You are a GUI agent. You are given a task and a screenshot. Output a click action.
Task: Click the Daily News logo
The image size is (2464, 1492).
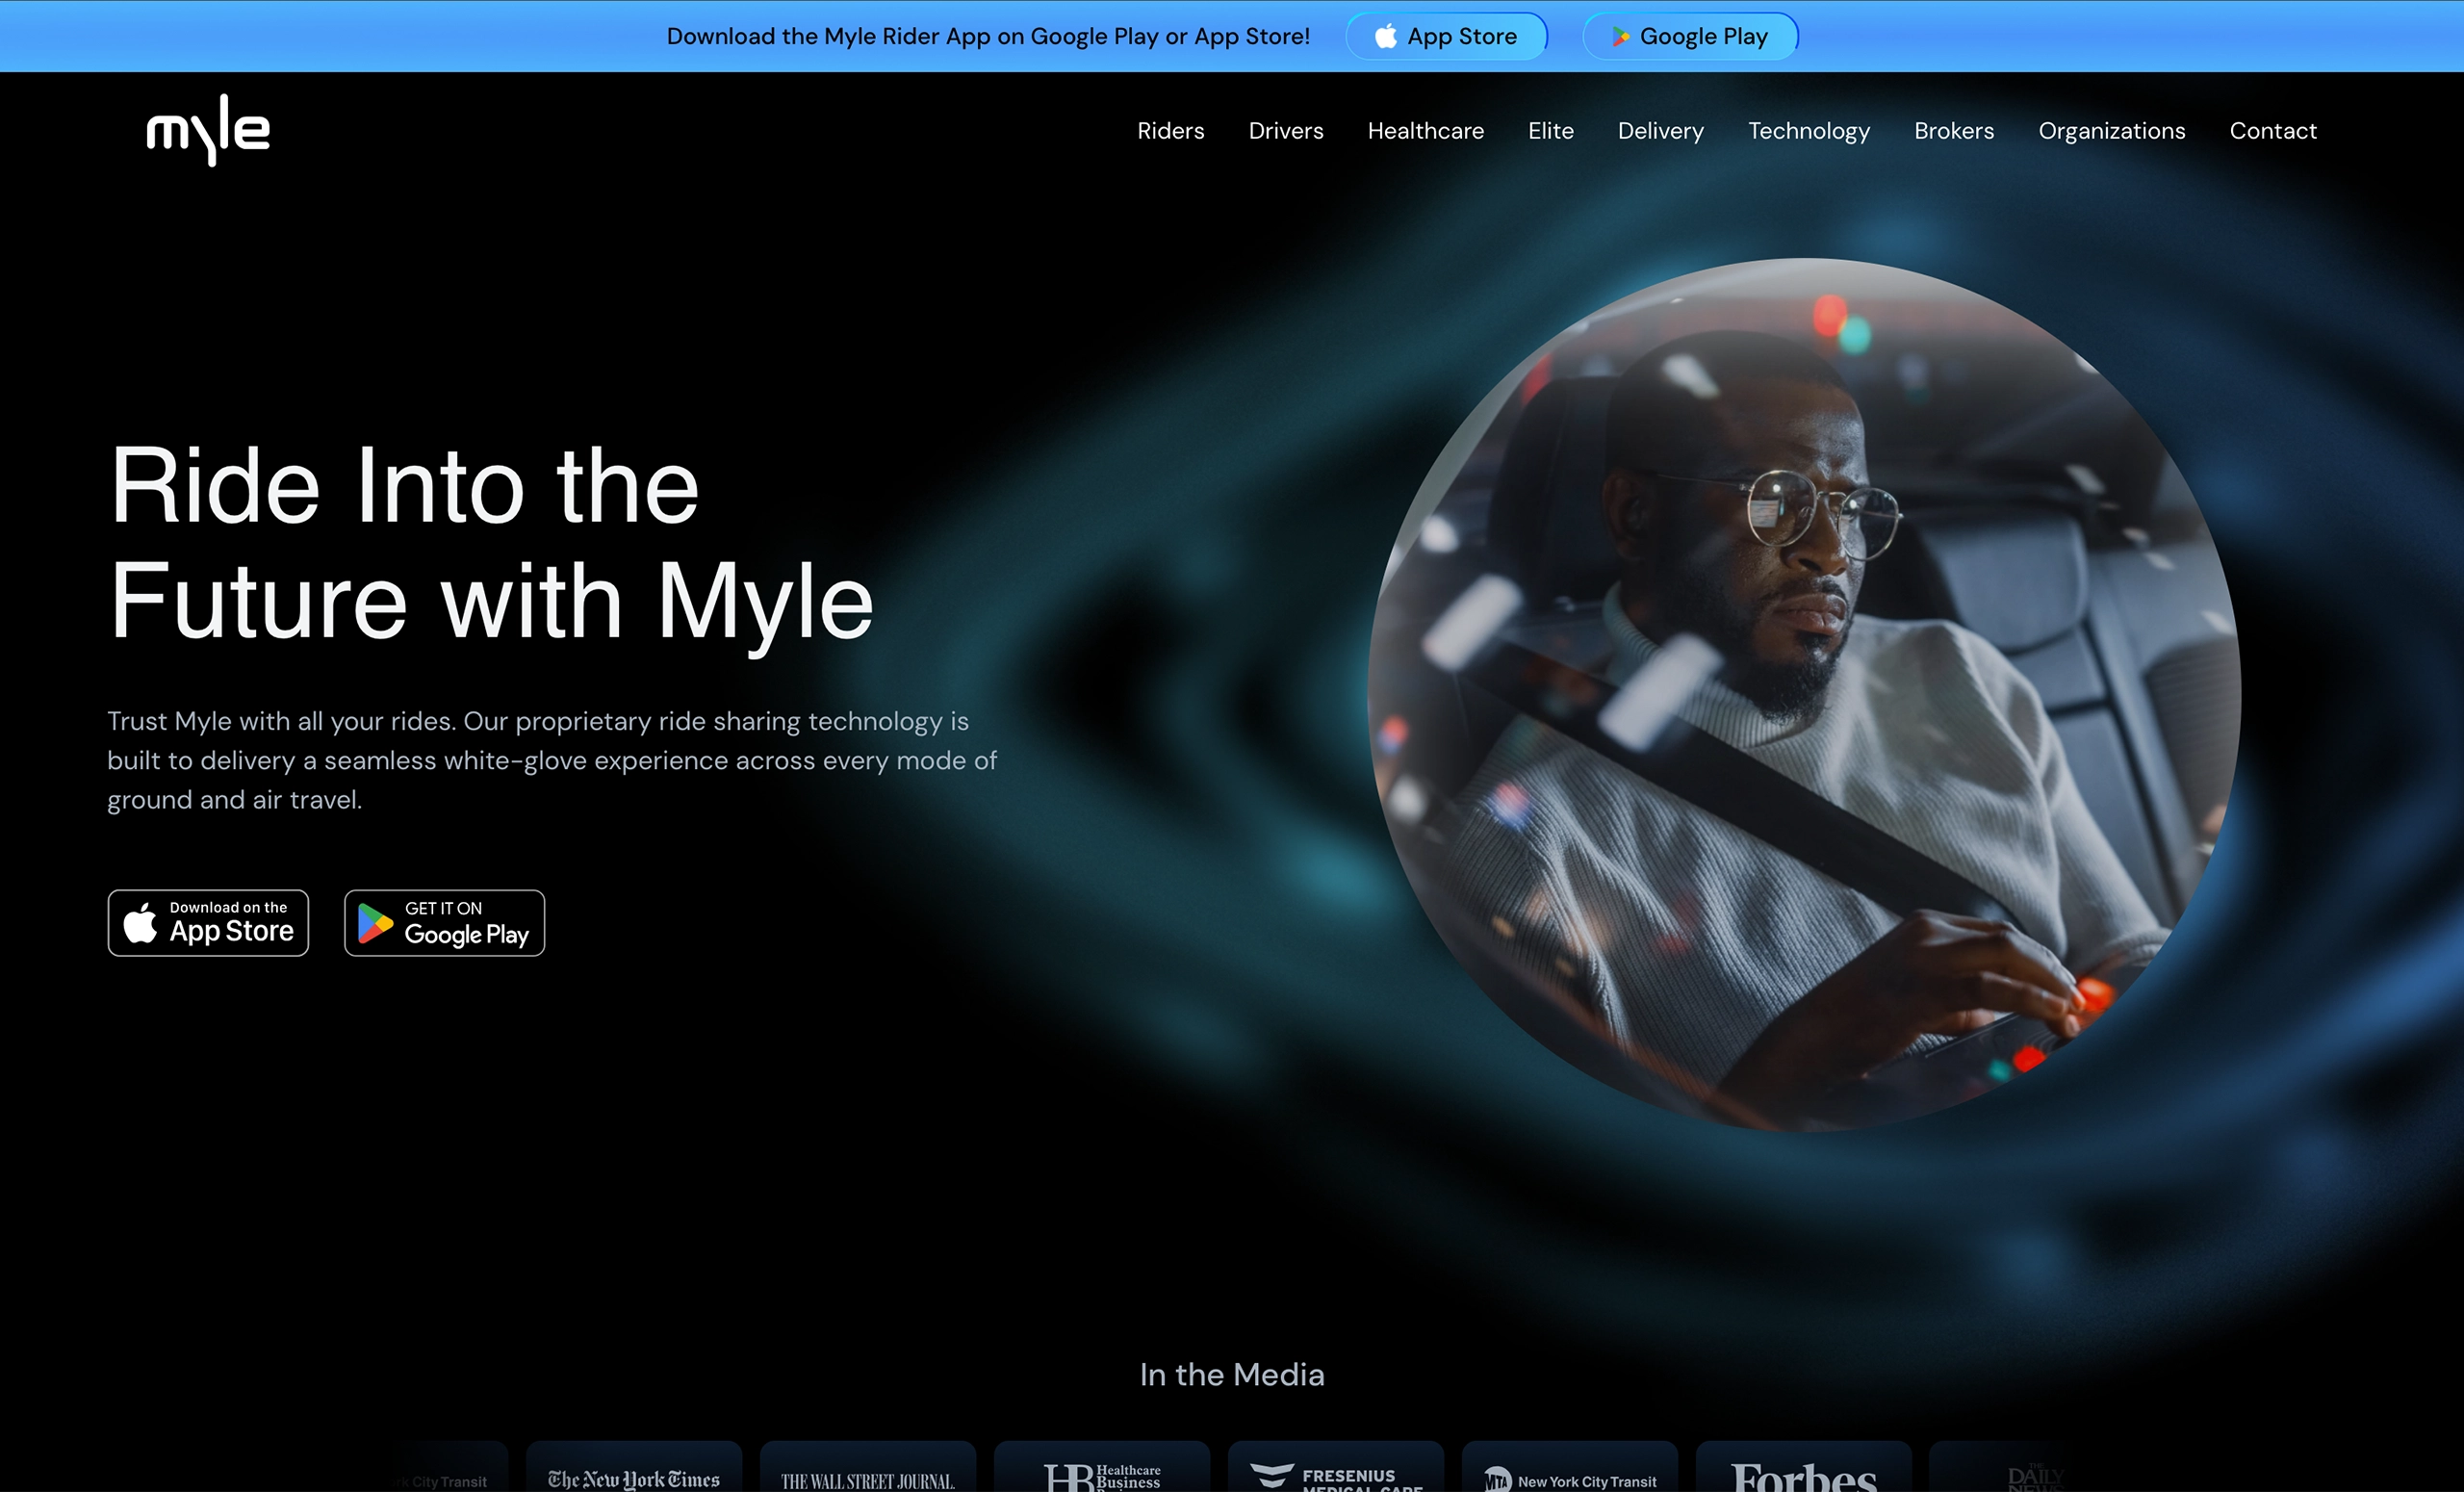coord(2037,1478)
